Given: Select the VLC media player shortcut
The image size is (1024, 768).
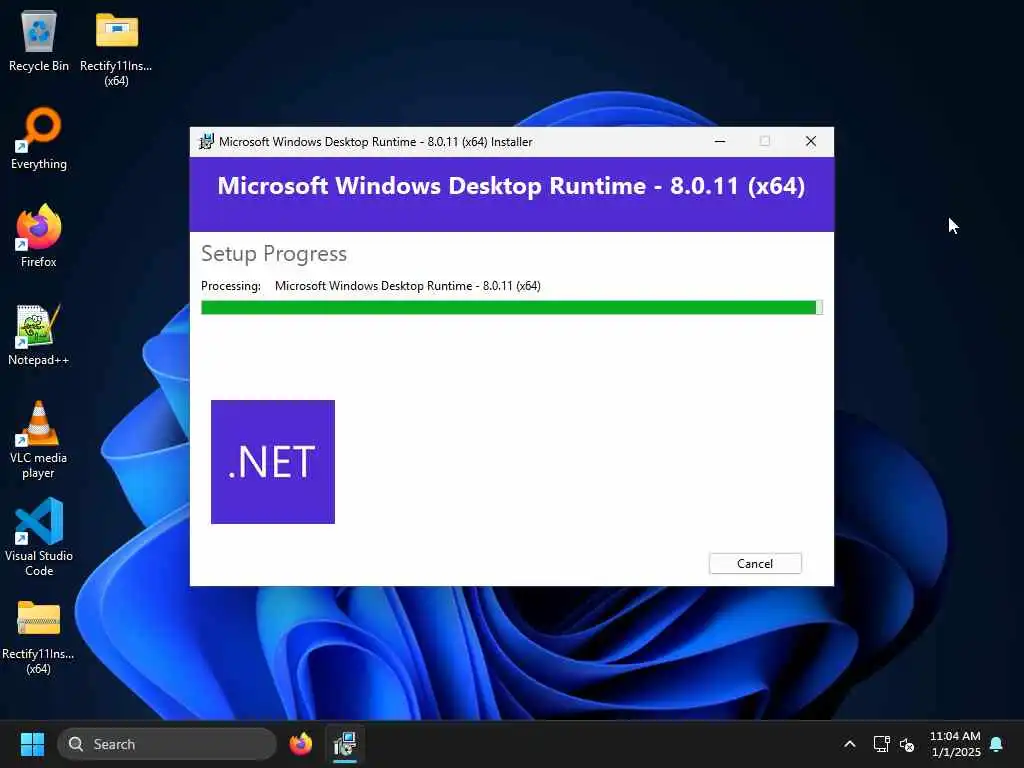Looking at the screenshot, I should click(39, 440).
